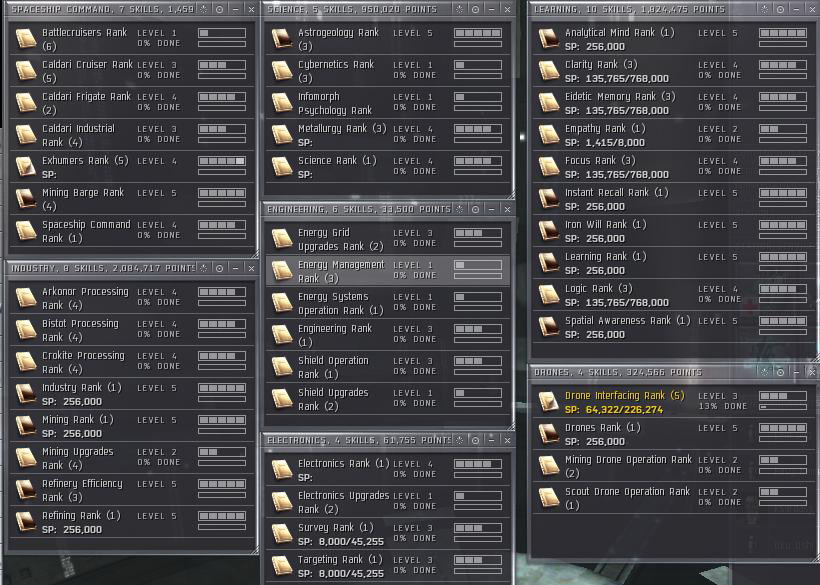The image size is (820, 585).
Task: Click the Empathy skill book icon
Action: (549, 135)
